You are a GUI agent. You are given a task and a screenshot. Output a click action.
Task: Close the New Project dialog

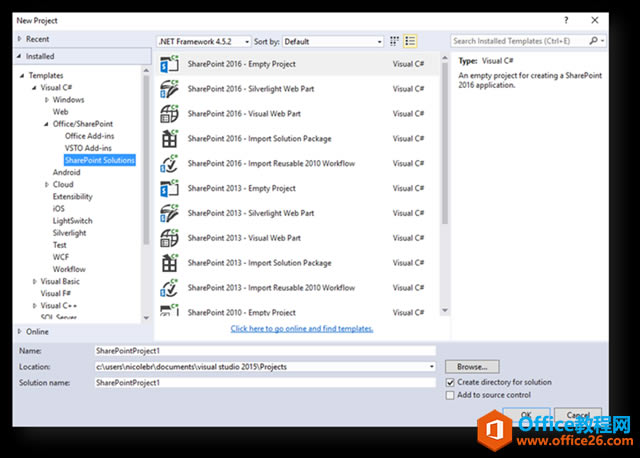point(595,20)
